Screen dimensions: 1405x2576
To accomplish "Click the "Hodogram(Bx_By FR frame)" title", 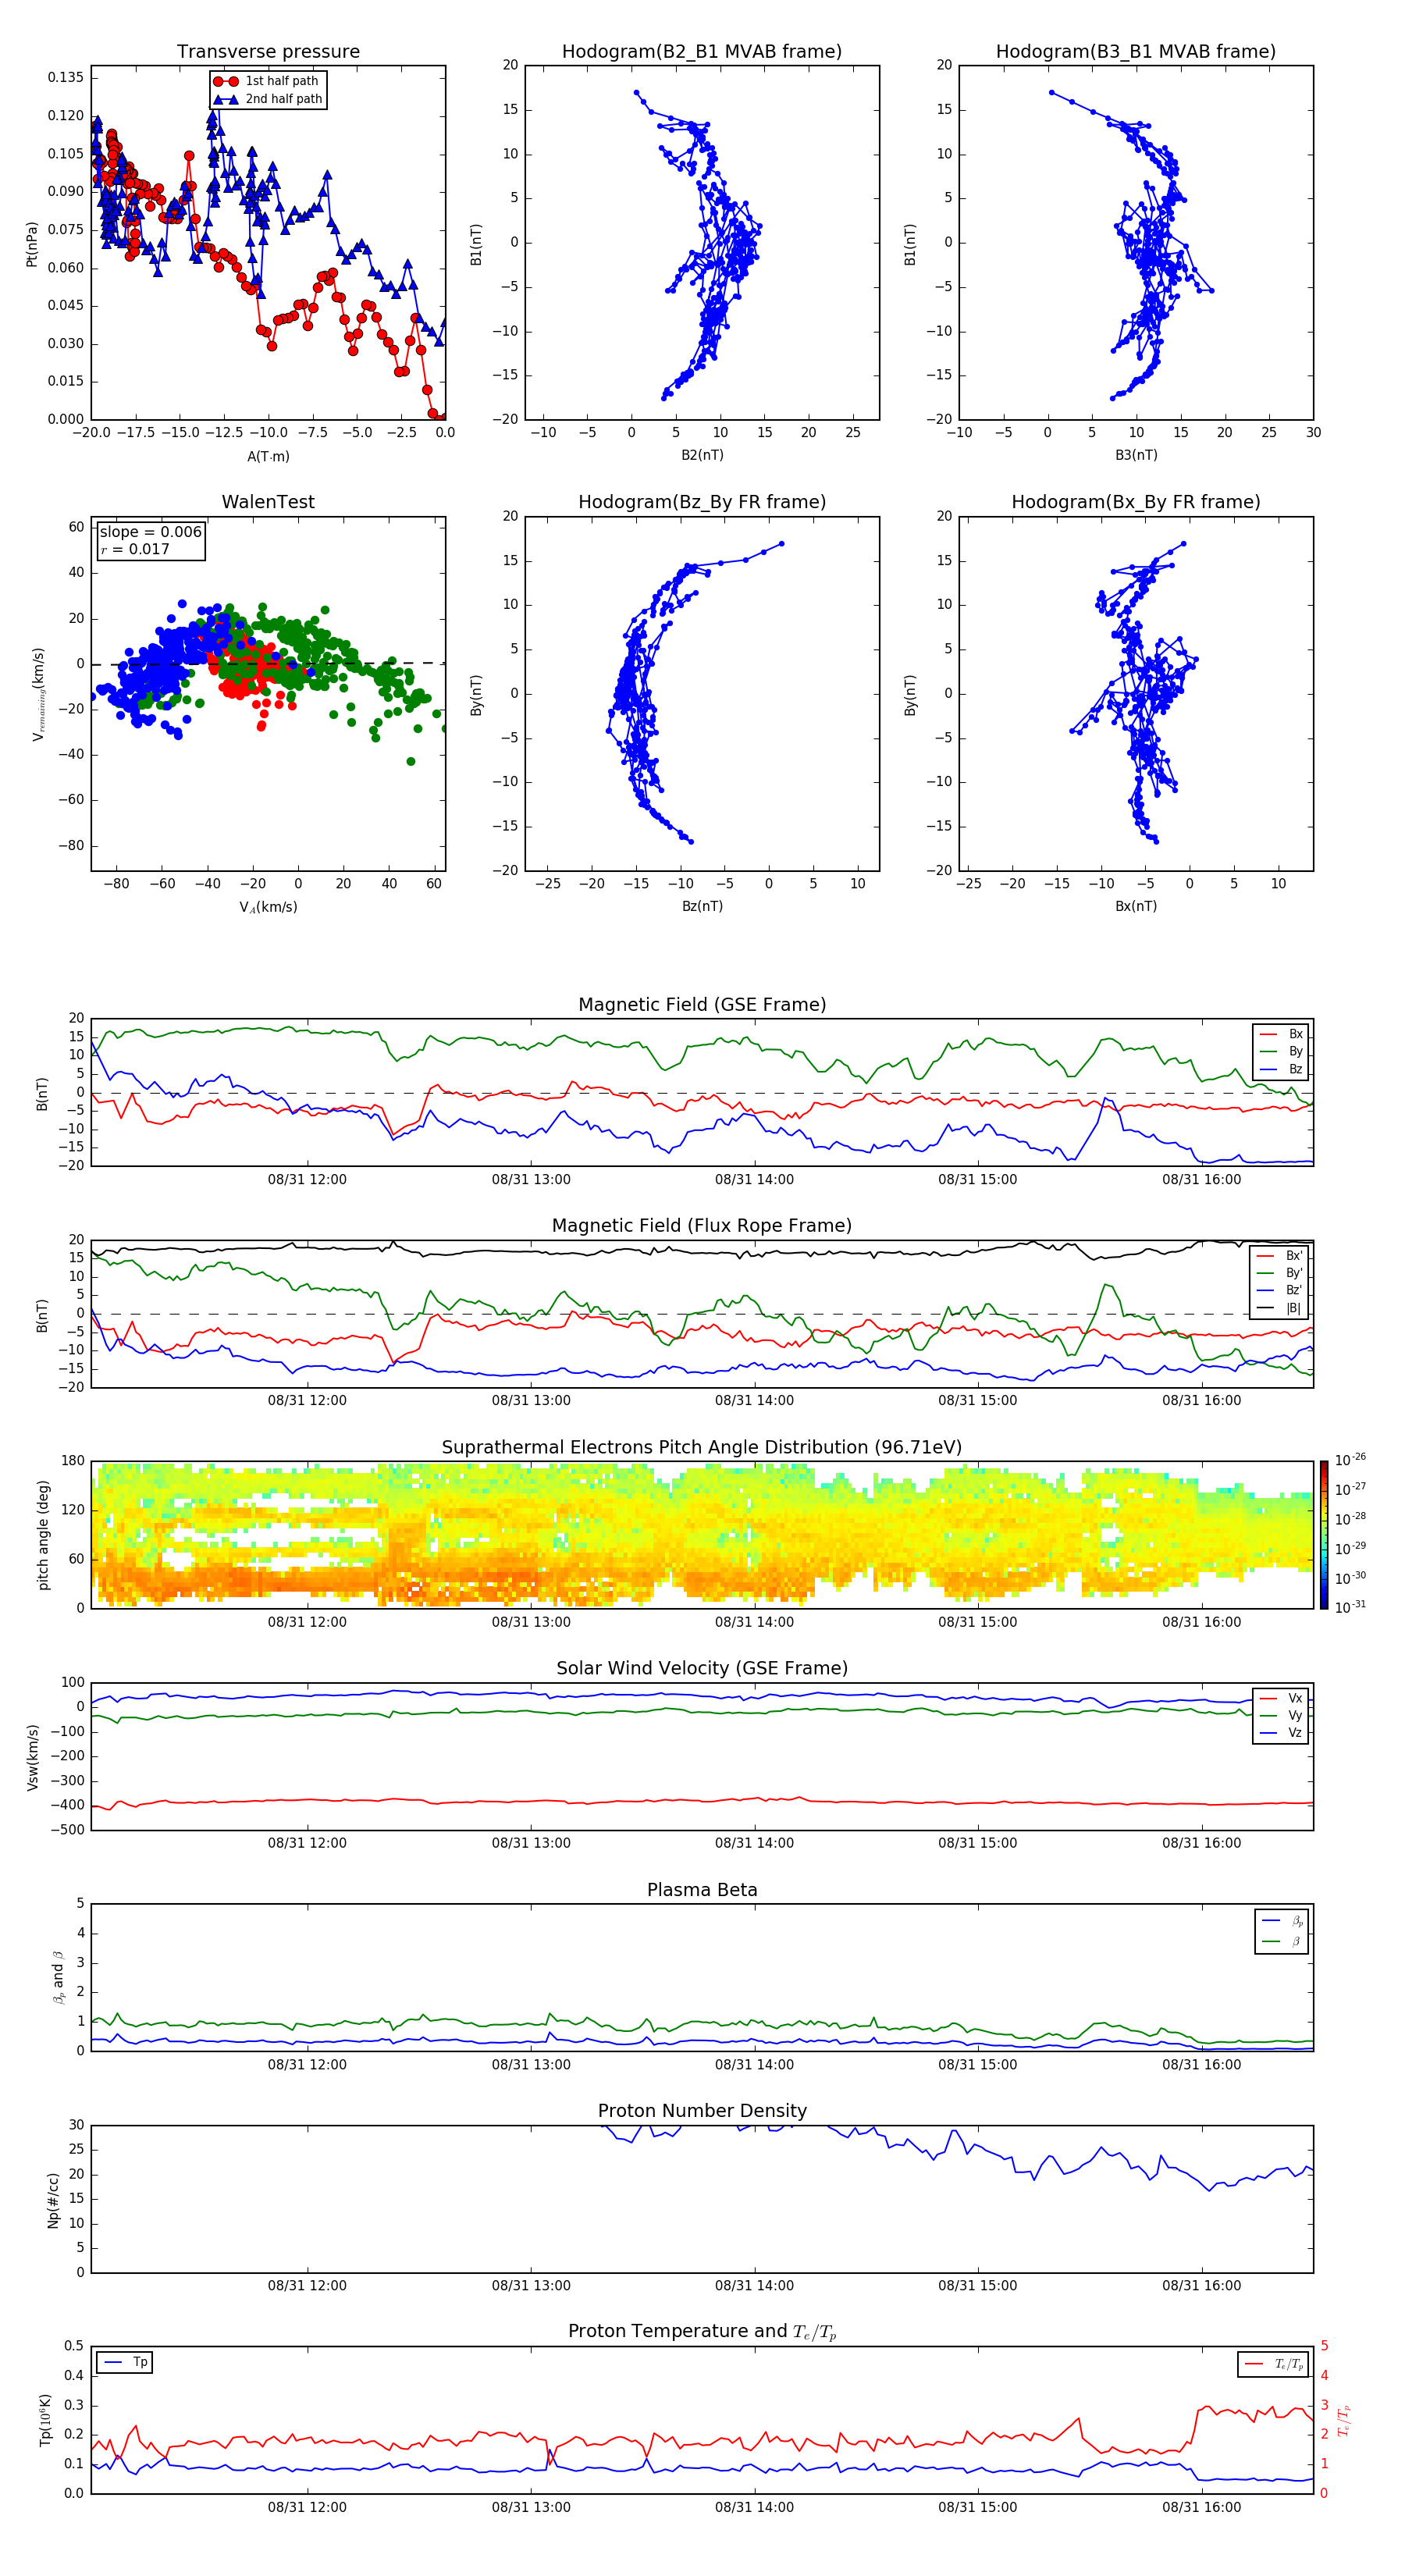I will 1136,502.
